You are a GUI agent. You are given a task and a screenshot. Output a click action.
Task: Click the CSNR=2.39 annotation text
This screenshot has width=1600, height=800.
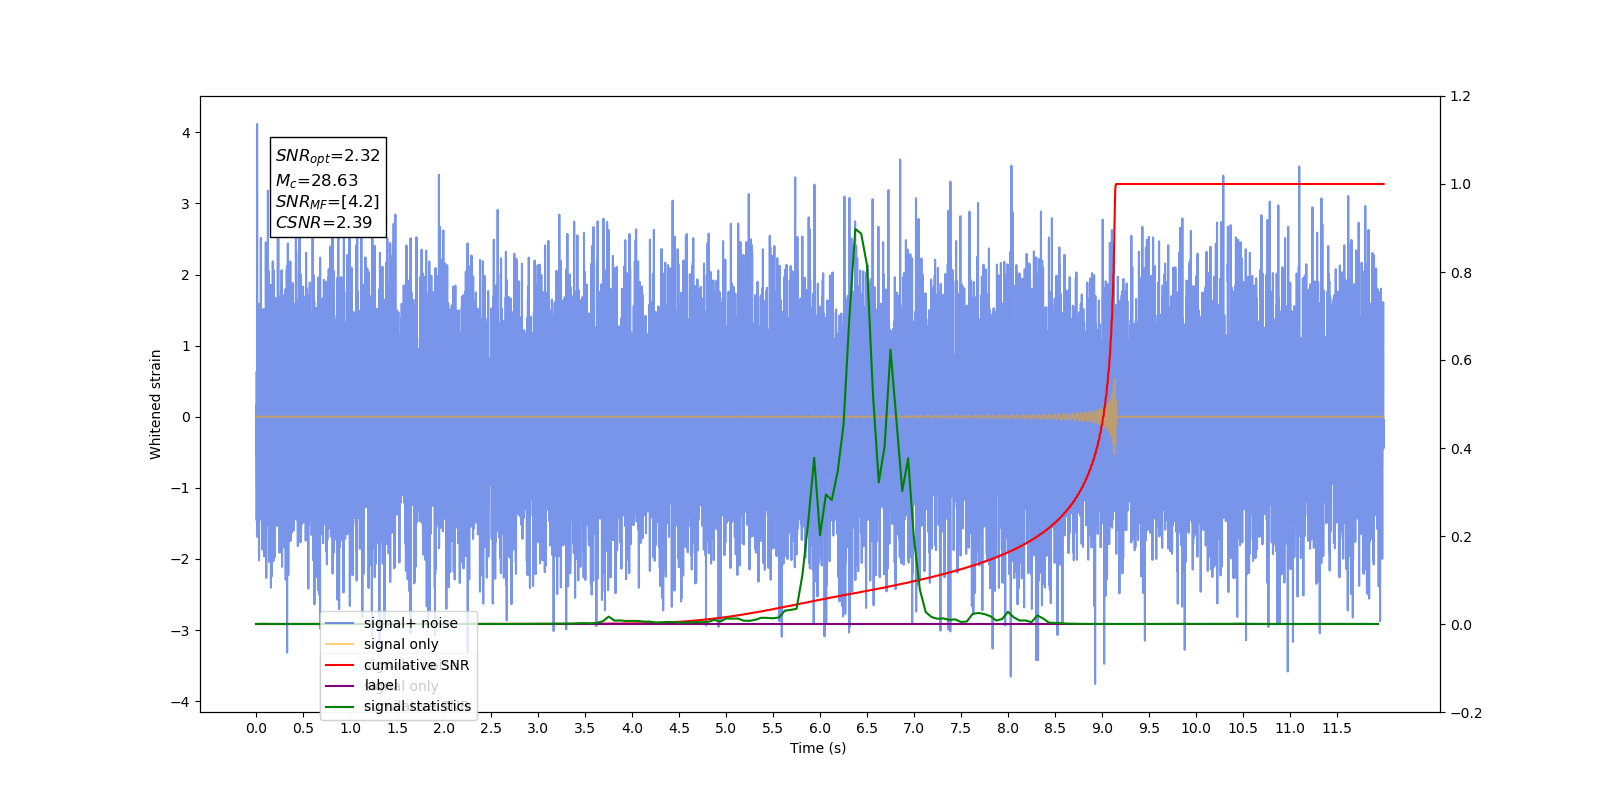click(x=324, y=222)
